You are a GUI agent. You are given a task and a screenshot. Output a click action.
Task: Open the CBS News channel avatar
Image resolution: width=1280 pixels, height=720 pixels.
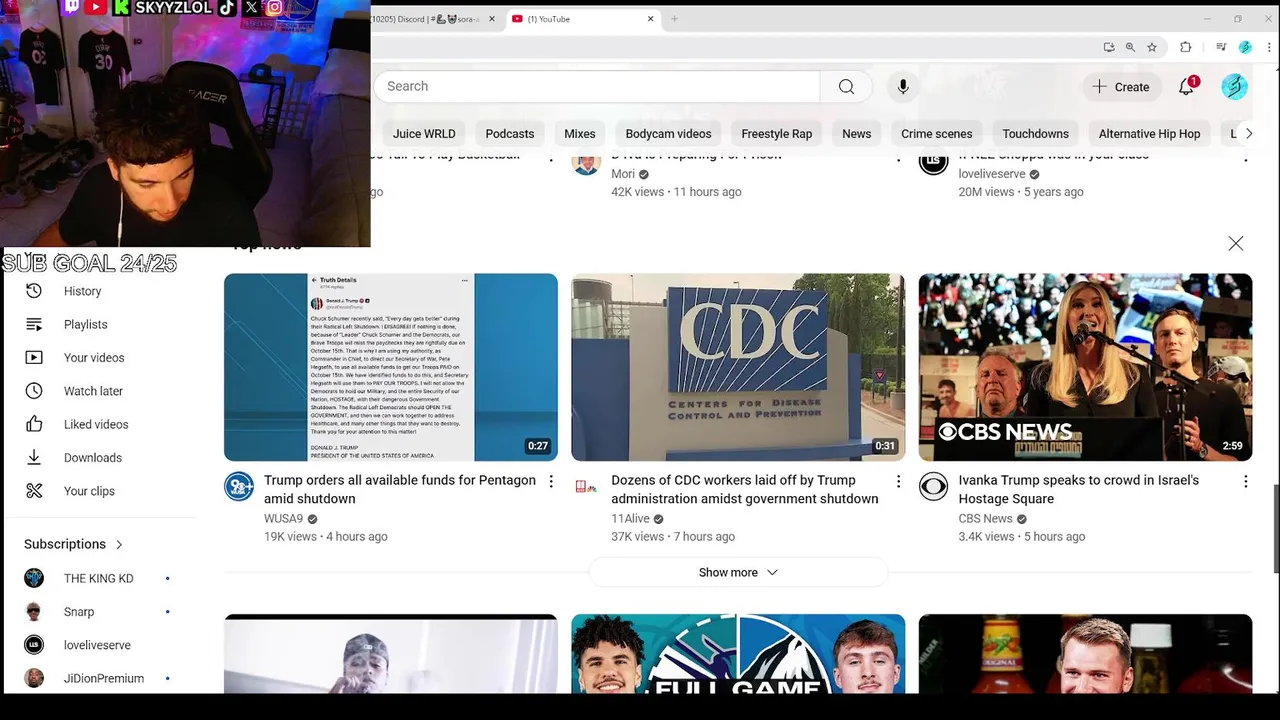point(933,487)
